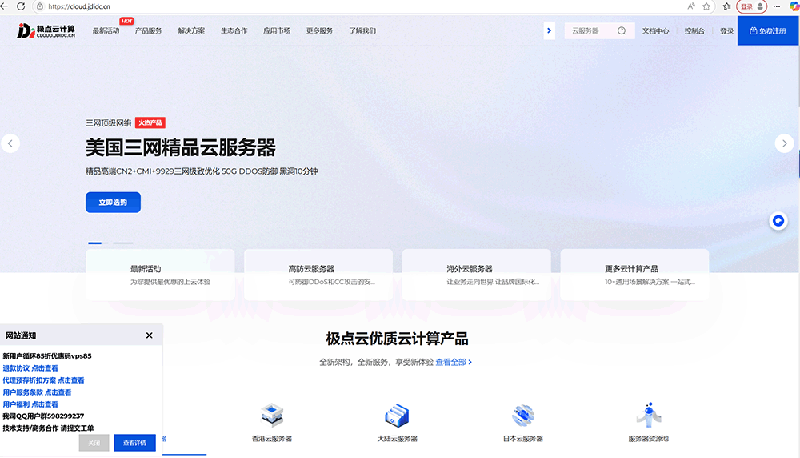The height and width of the screenshot is (458, 800).
Task: Select the 服务器租用/托管 product tab icon
Action: [648, 415]
